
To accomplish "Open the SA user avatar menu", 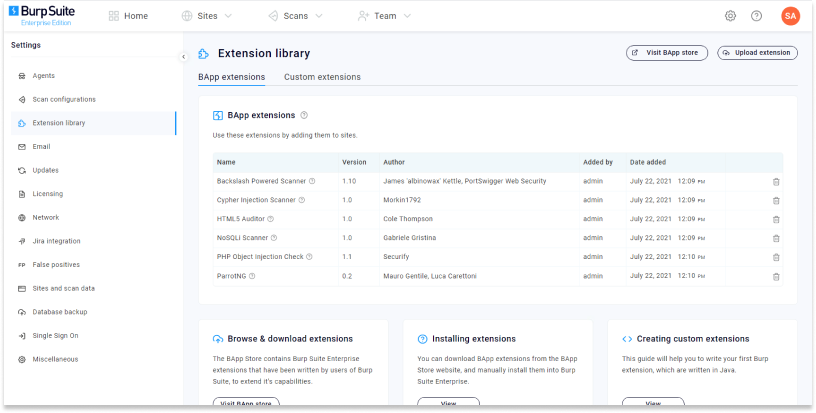I will pyautogui.click(x=790, y=16).
